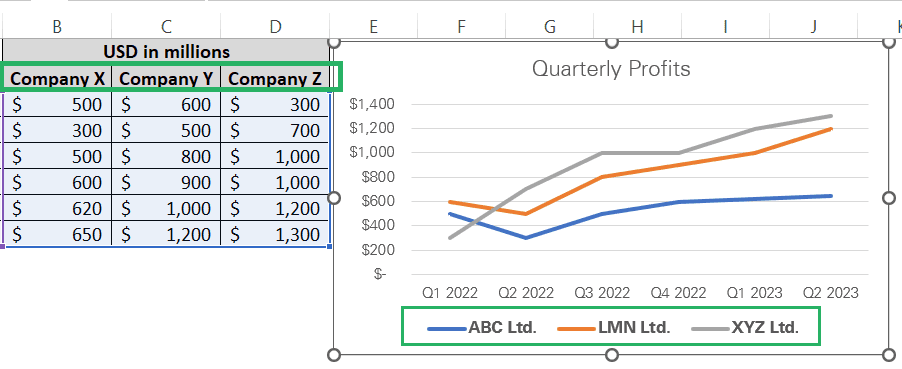Click the chart's top-center resize handle
902x369 pixels.
pos(611,42)
